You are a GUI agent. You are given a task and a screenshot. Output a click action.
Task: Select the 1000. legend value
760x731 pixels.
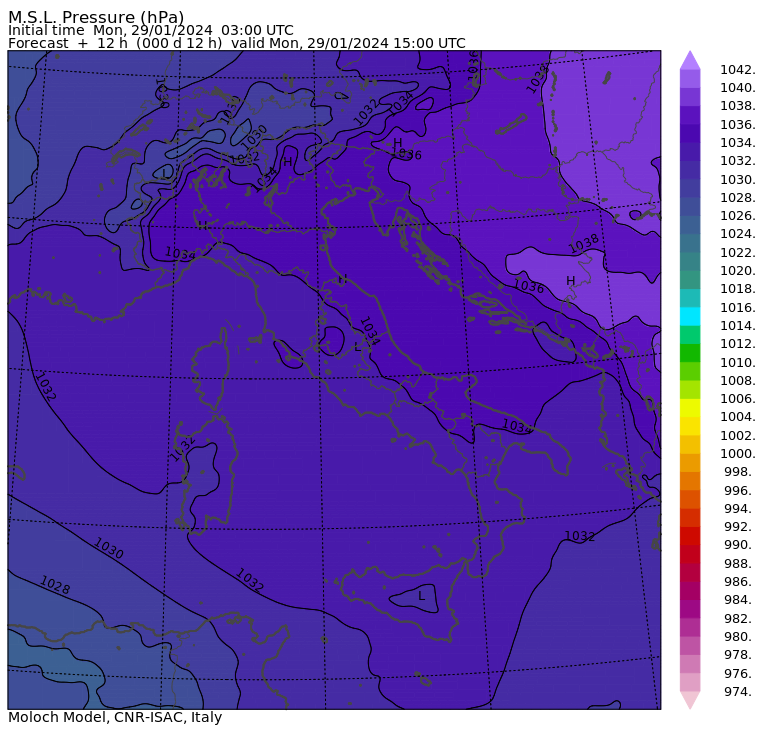click(738, 453)
